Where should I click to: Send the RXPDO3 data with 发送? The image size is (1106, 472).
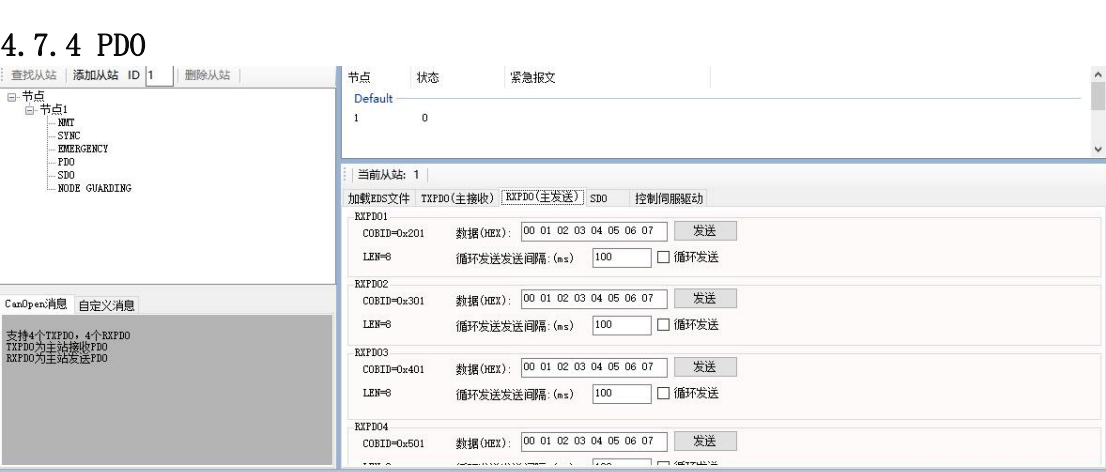coord(704,367)
